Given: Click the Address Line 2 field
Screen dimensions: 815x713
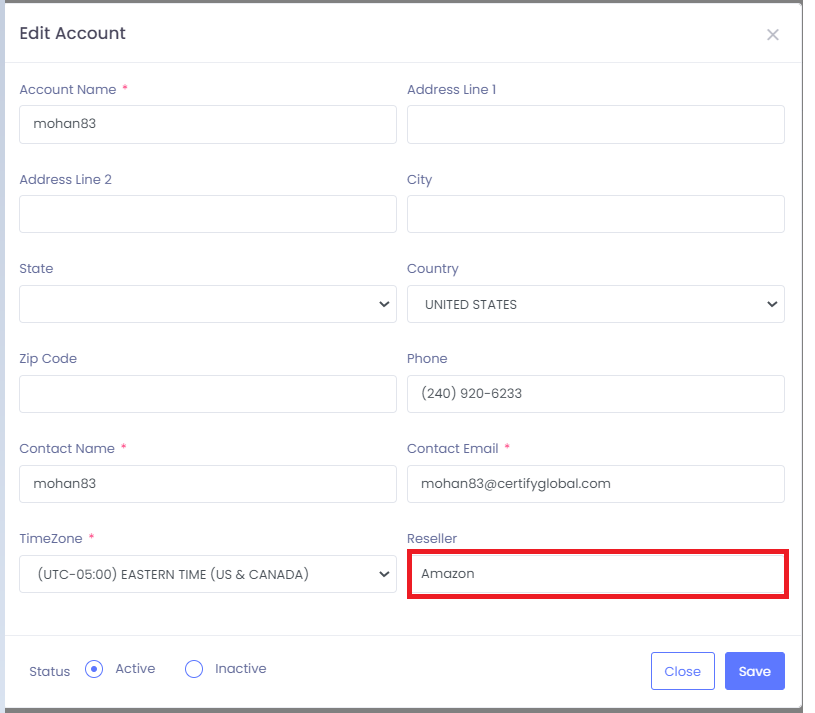Looking at the screenshot, I should click(x=208, y=214).
